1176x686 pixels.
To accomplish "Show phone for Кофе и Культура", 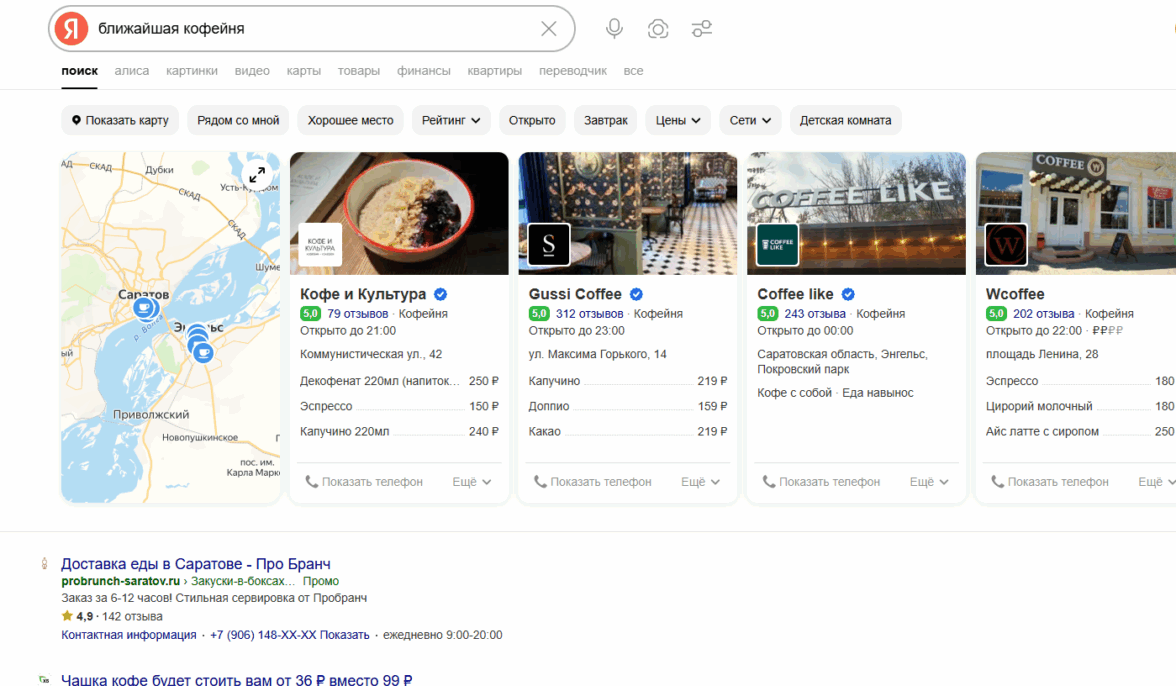I will pos(364,481).
